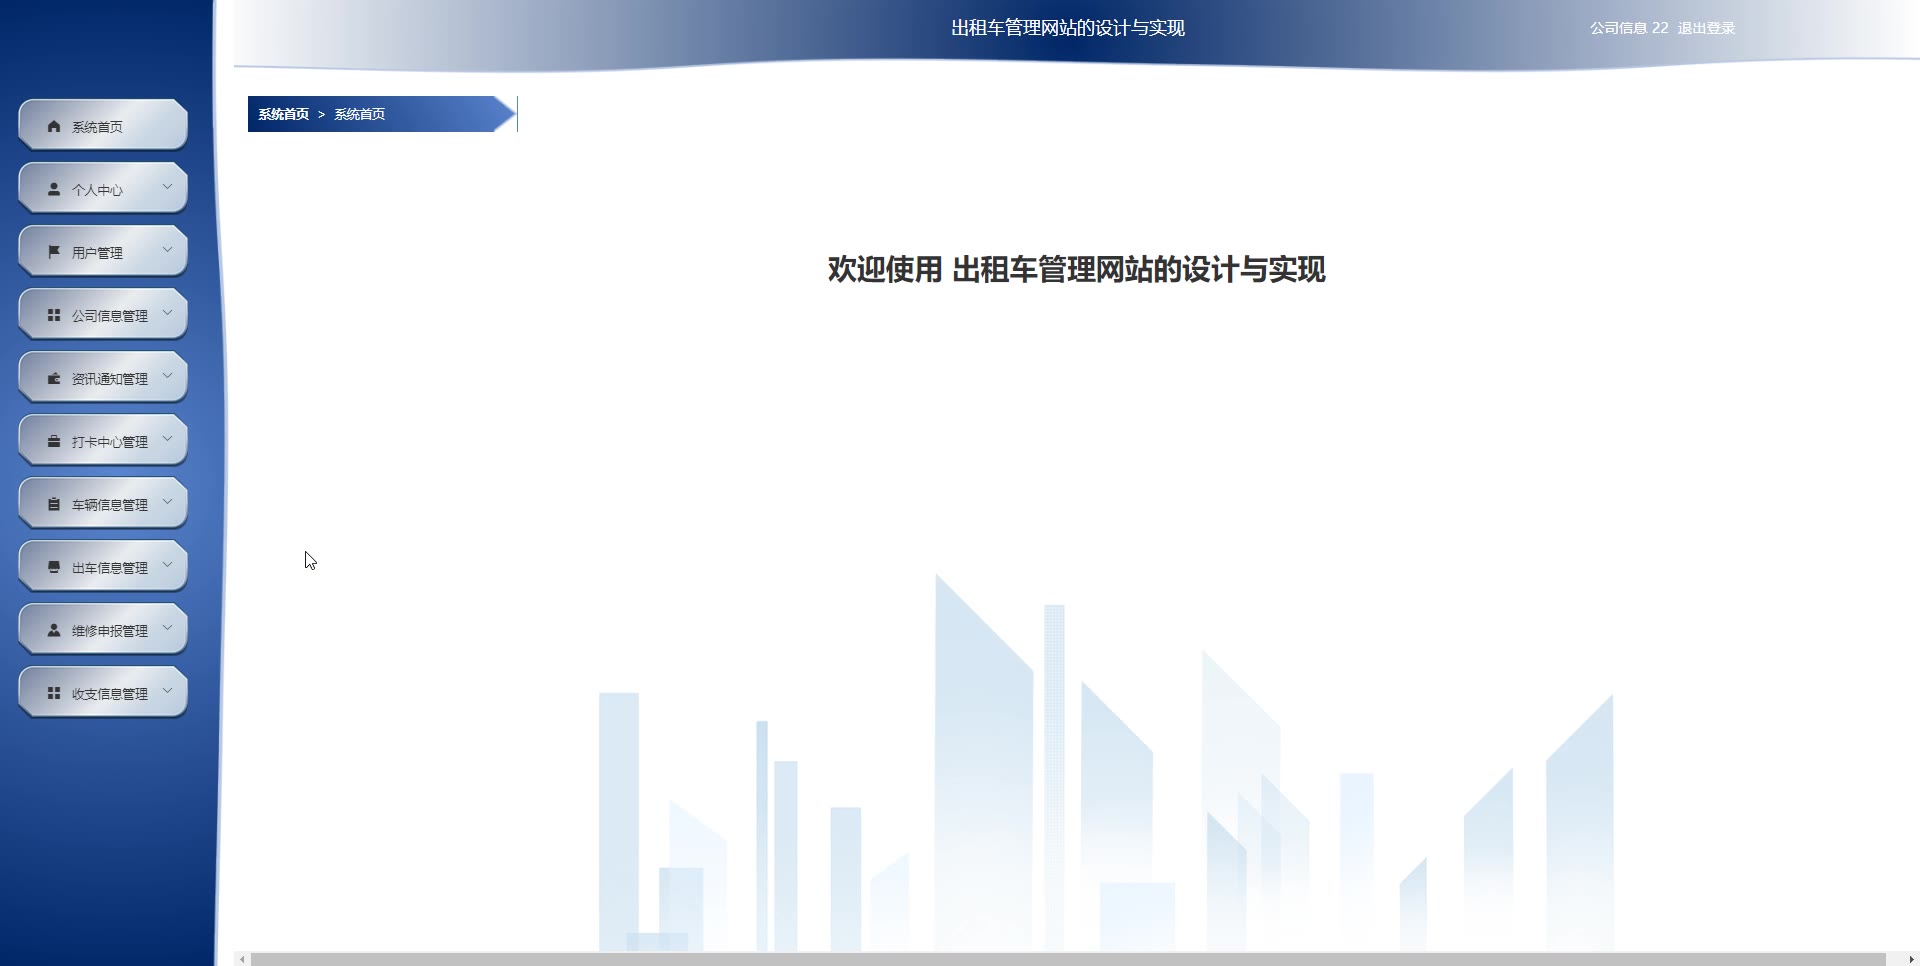Click the icon beside 出车信息管理

tap(54, 567)
